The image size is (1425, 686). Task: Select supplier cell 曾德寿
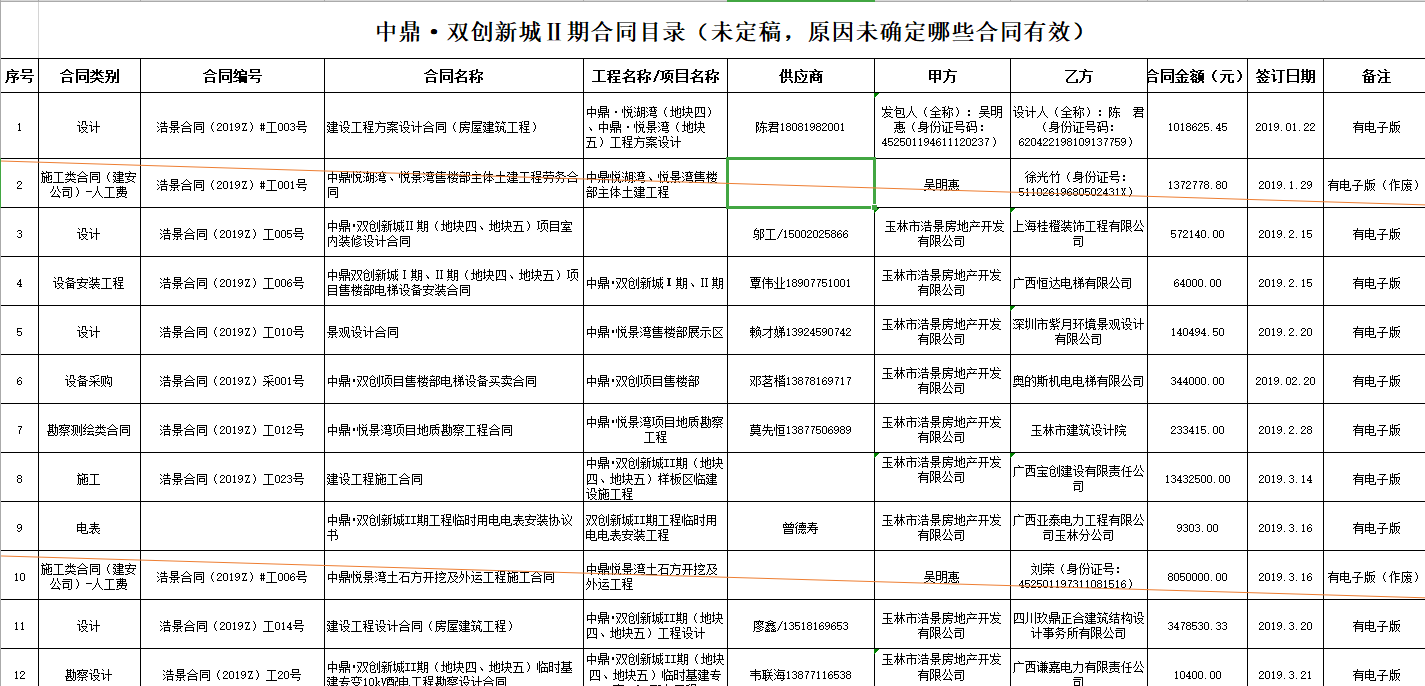801,528
